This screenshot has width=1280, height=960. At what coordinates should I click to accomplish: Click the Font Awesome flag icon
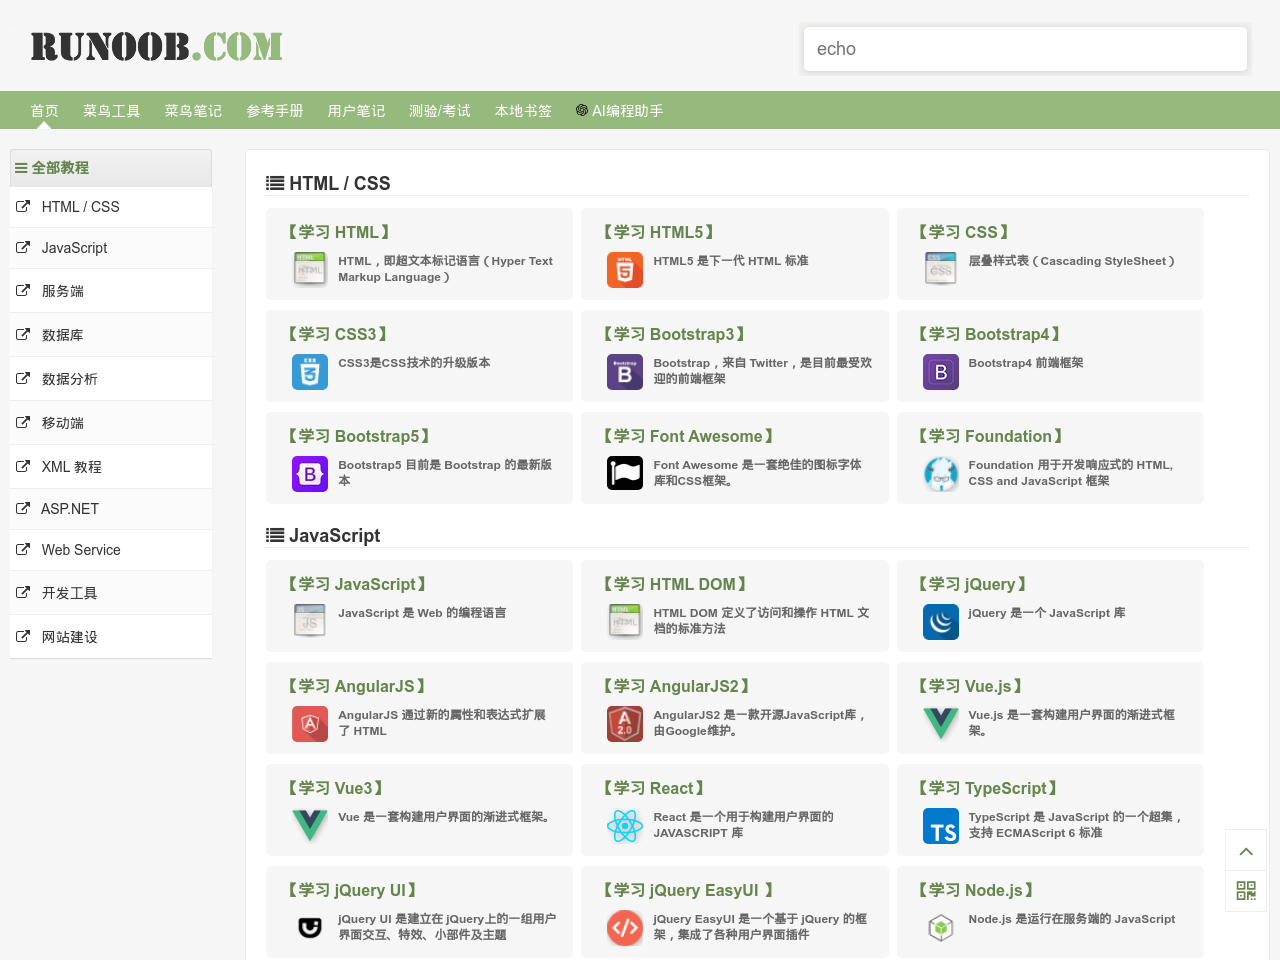[x=624, y=472]
